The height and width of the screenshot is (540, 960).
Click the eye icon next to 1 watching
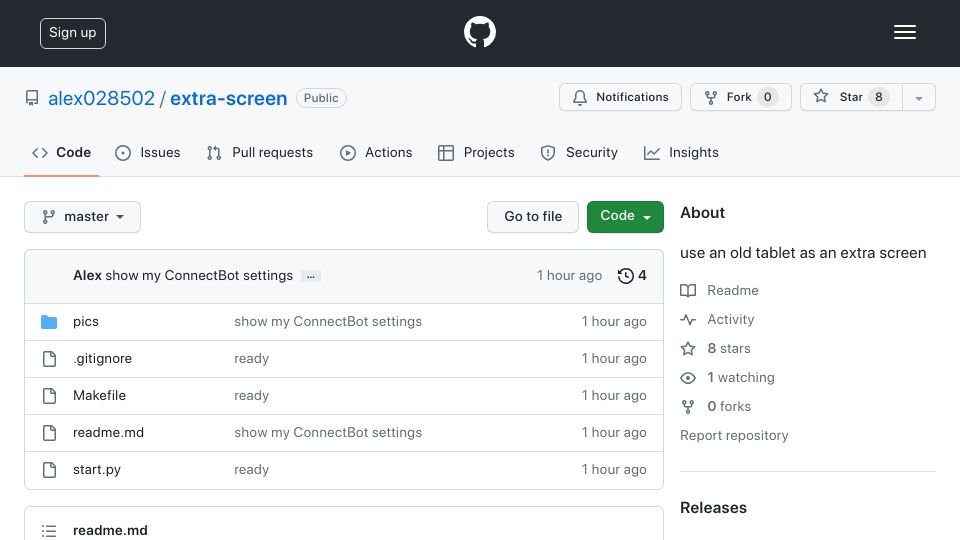coord(688,378)
